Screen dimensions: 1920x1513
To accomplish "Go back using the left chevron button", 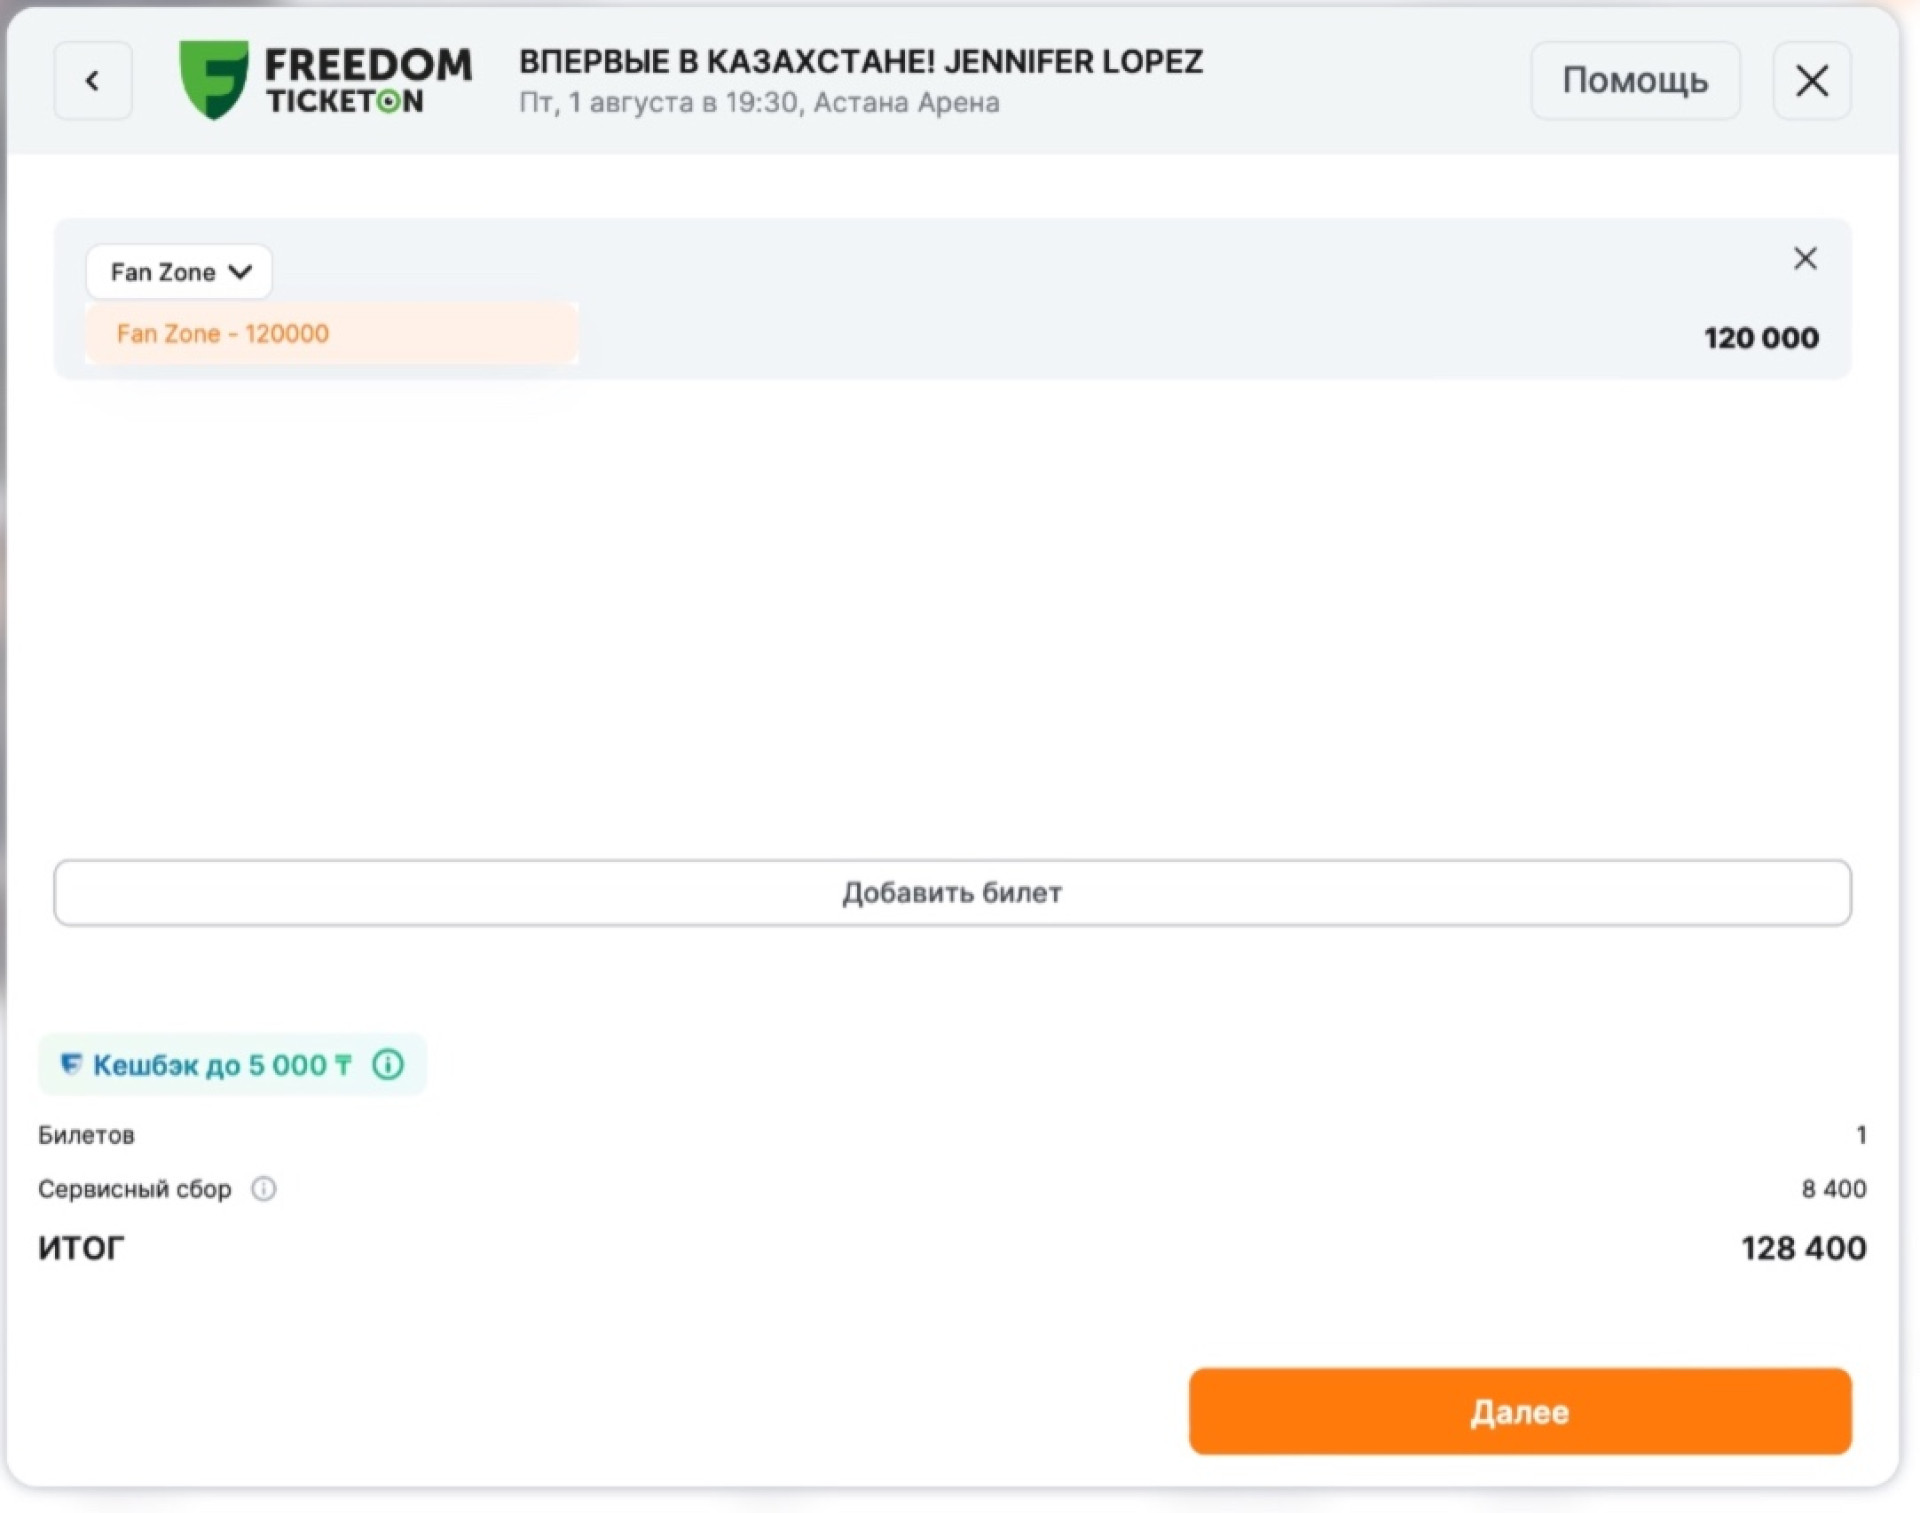I will click(x=92, y=81).
